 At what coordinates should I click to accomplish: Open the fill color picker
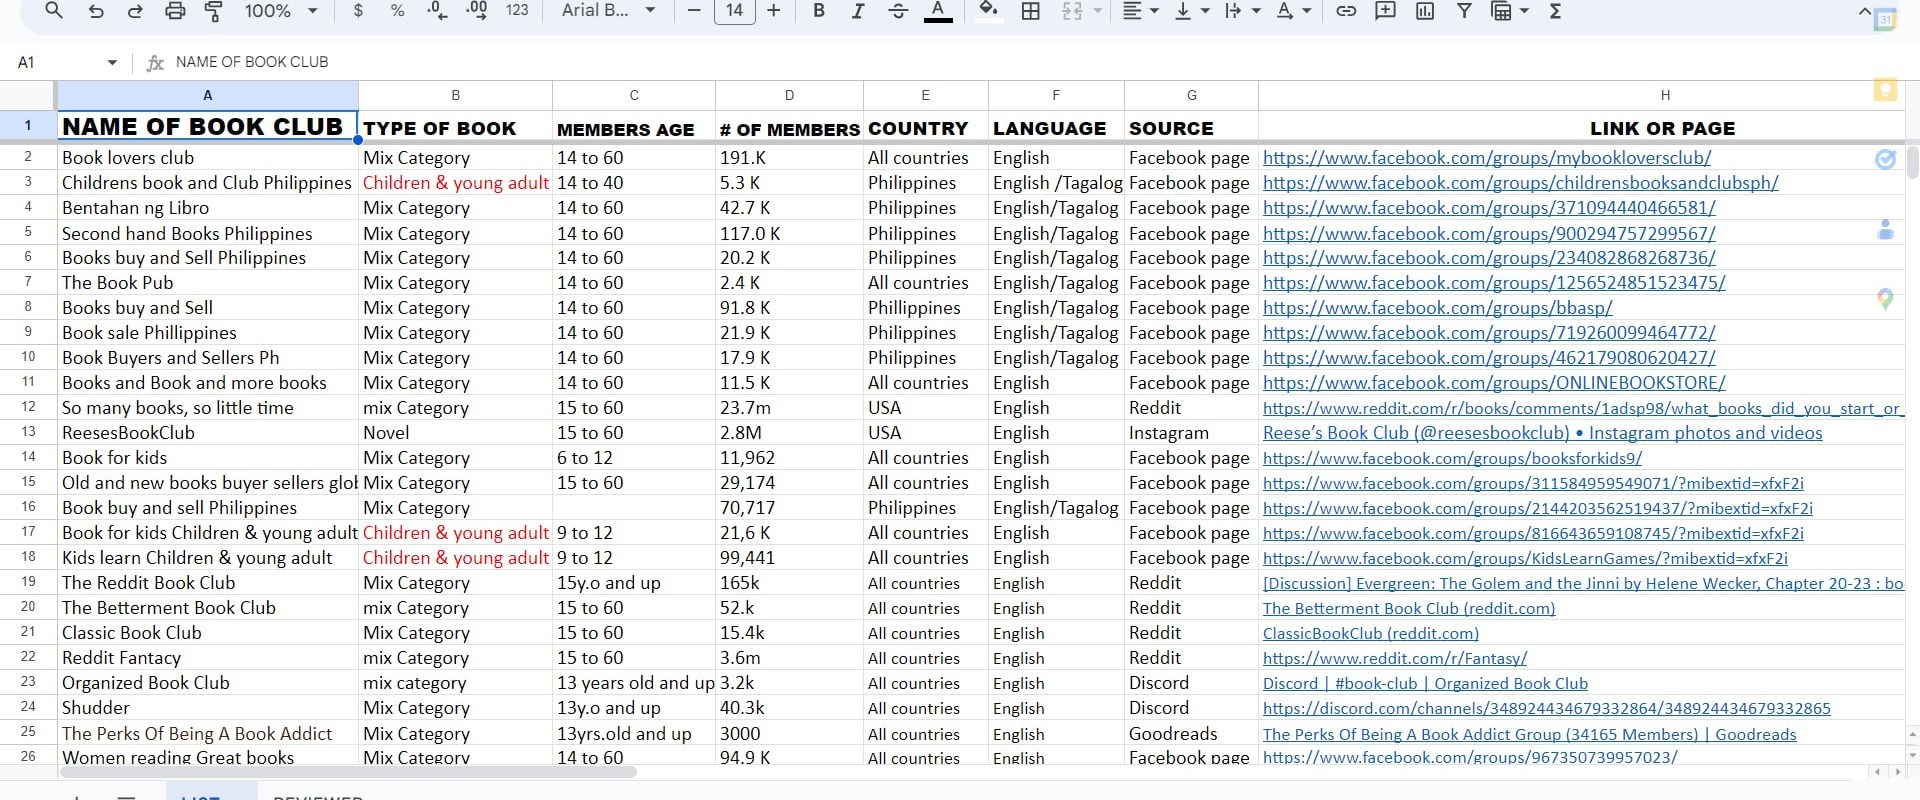[x=988, y=11]
